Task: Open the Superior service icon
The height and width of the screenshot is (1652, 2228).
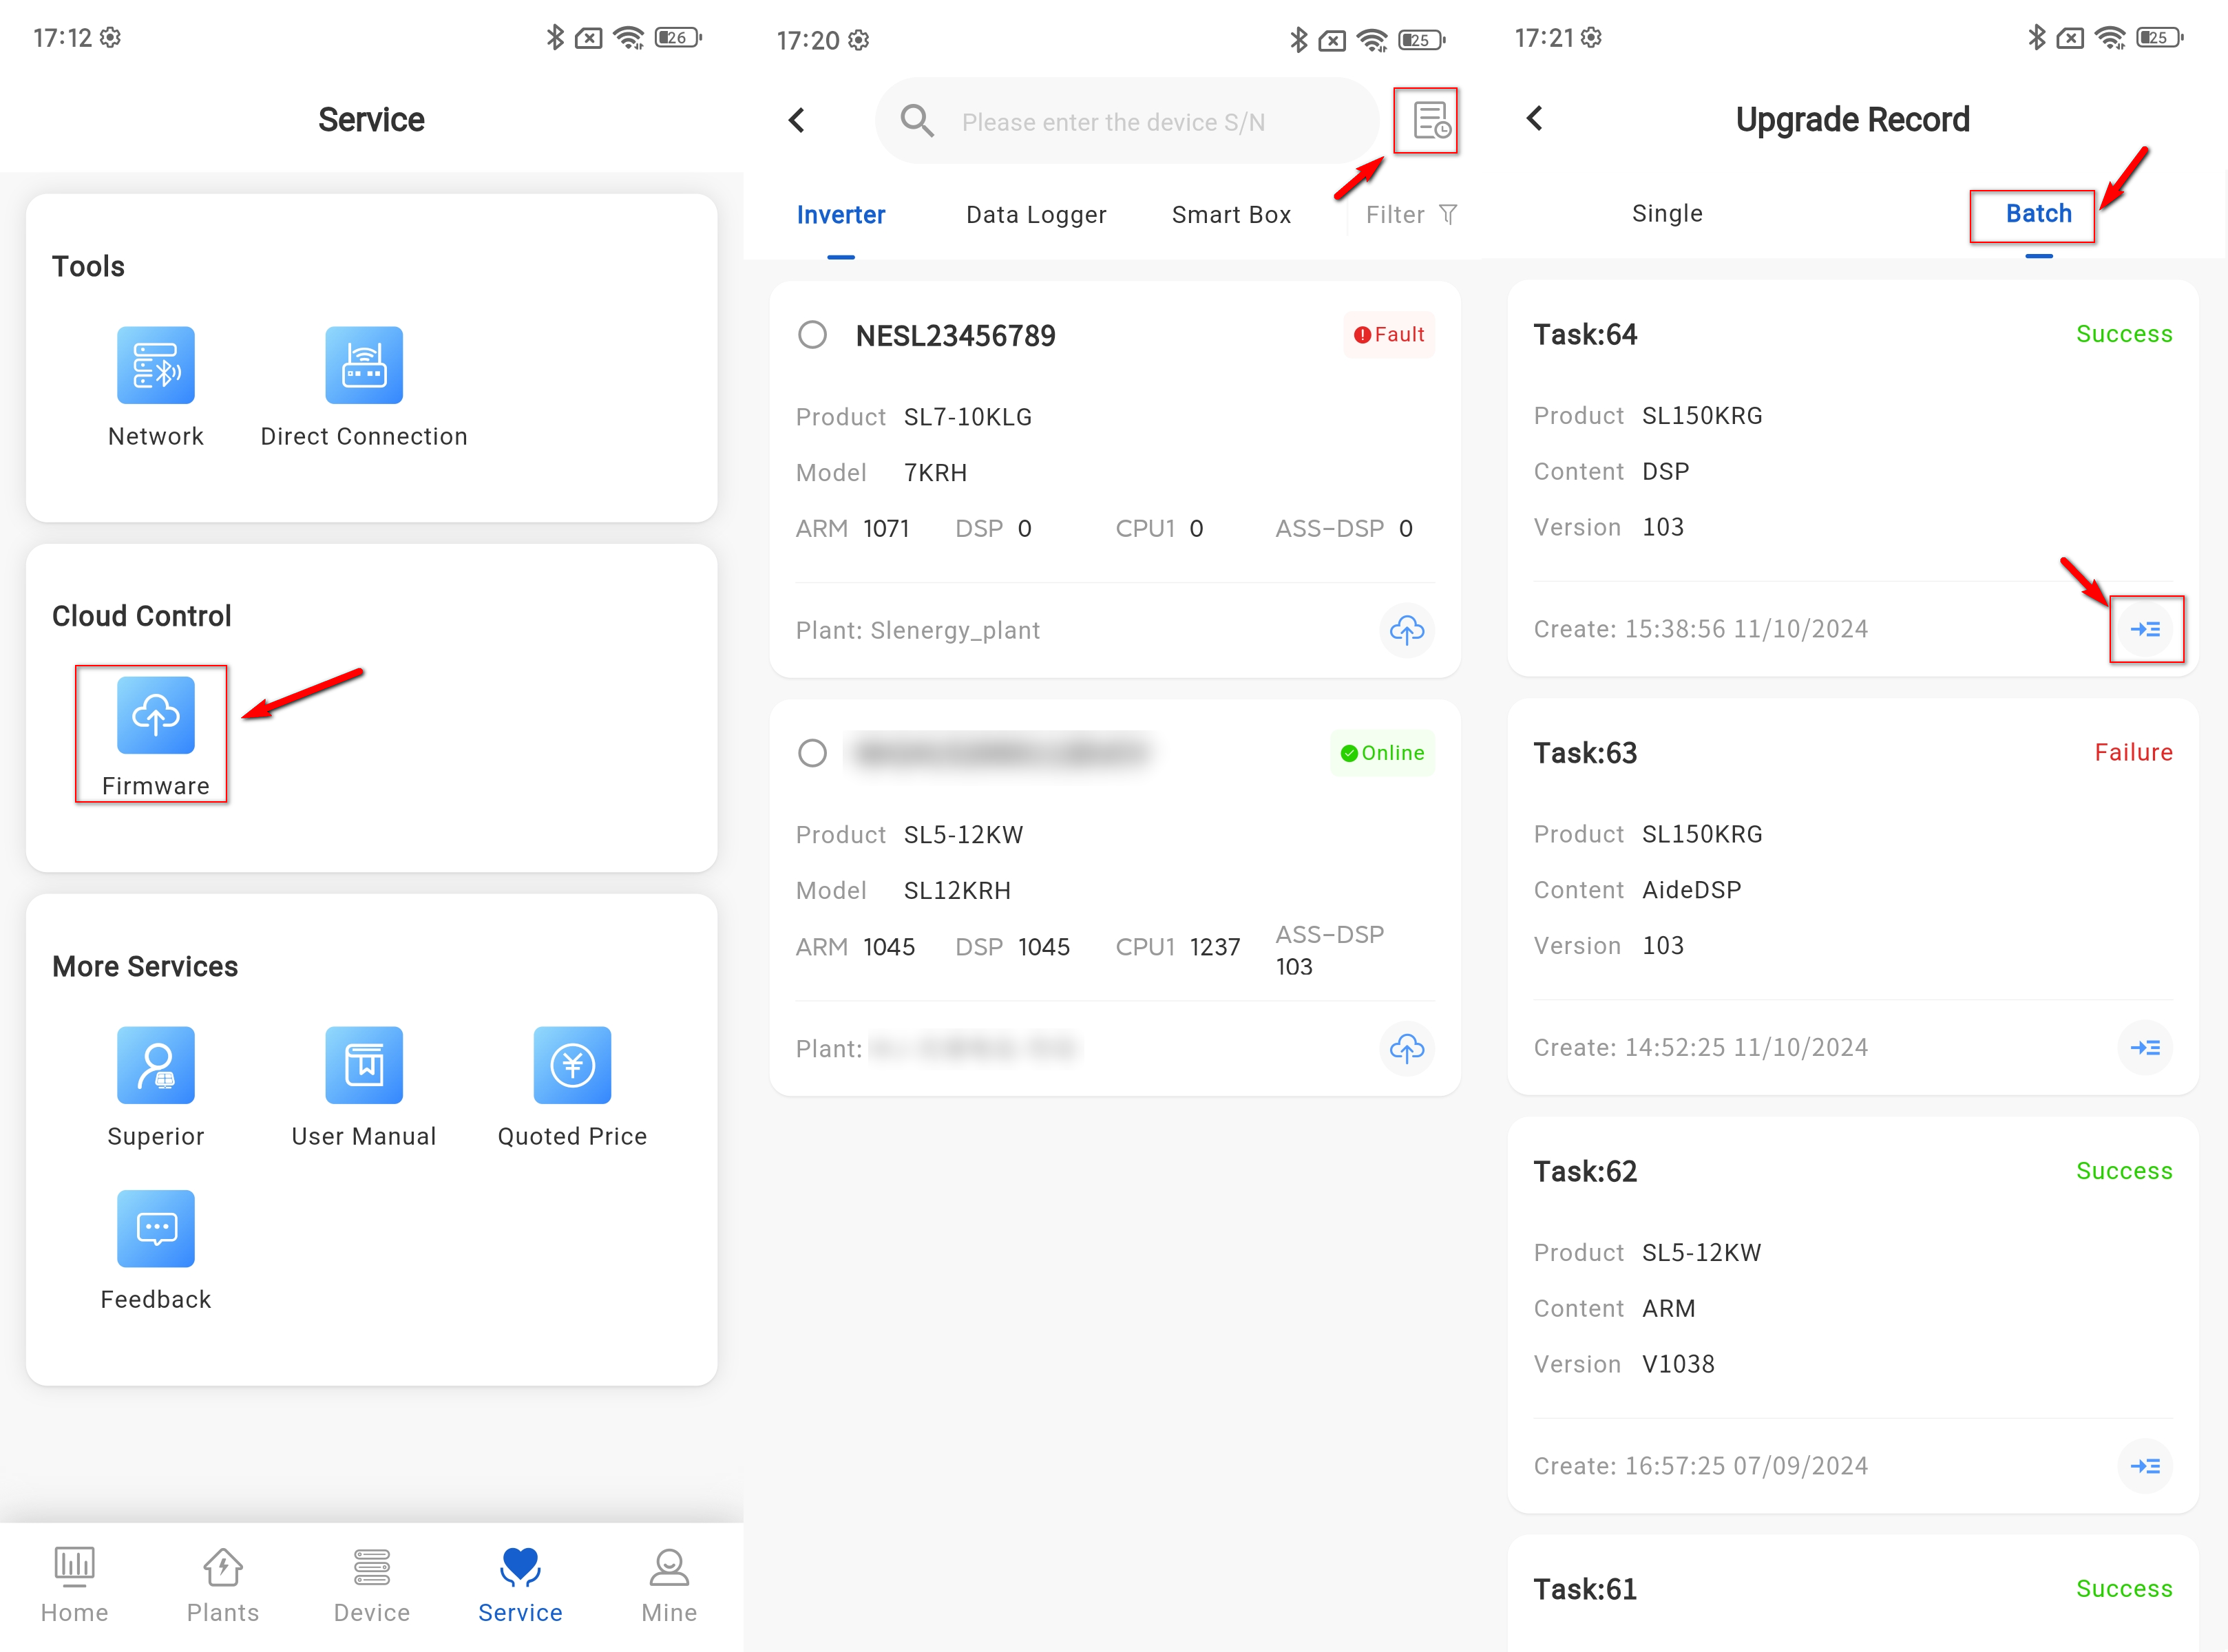Action: pos(155,1065)
